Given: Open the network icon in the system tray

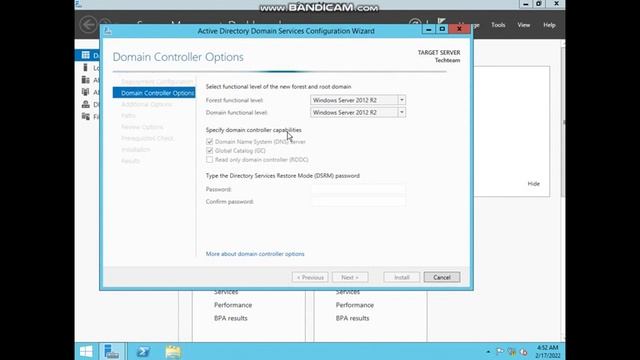Looking at the screenshot, I should 512,351.
